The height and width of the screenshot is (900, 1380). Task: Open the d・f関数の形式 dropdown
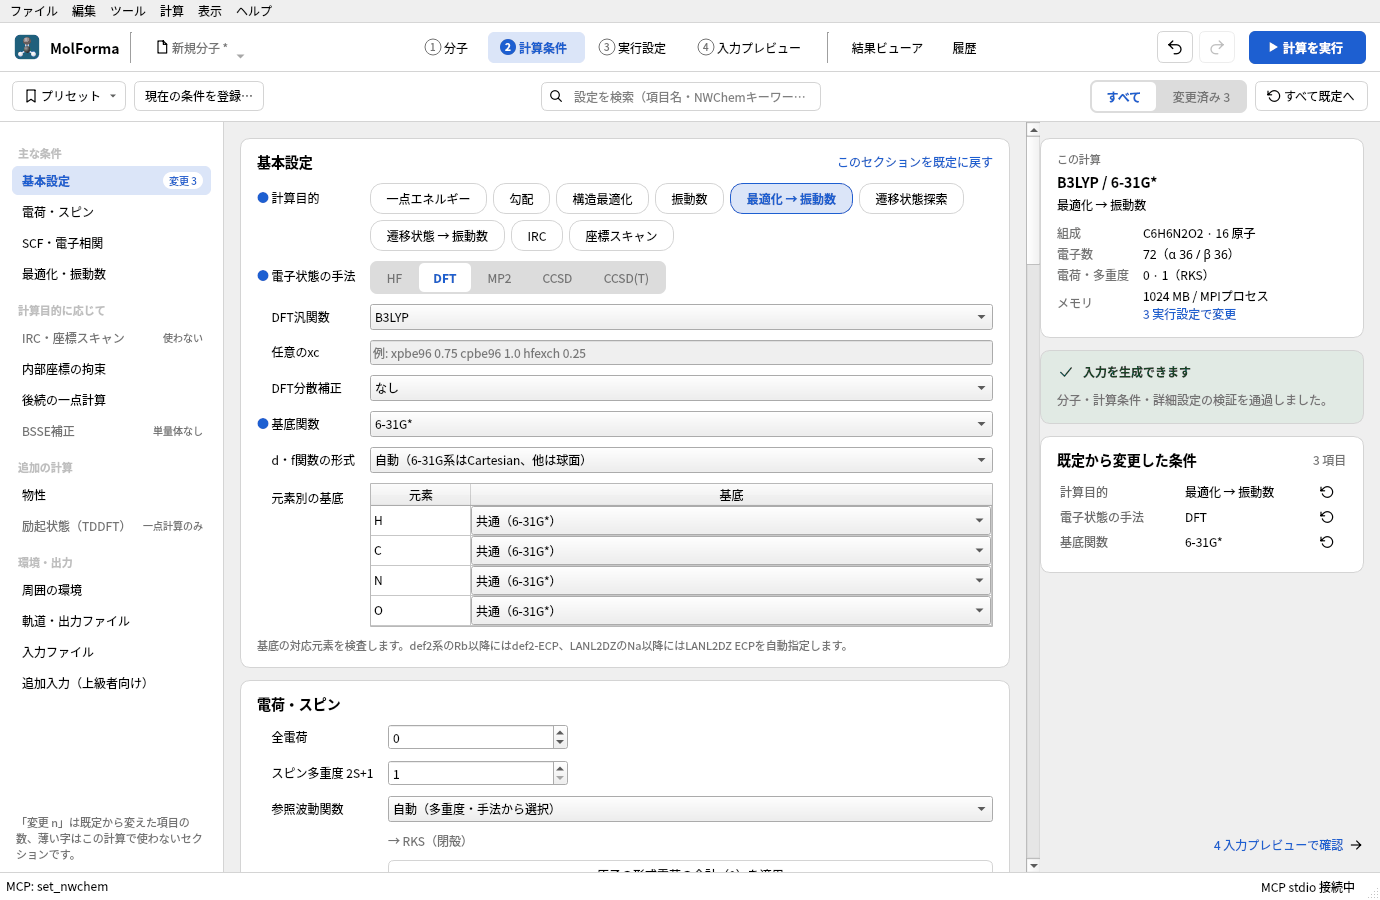(x=681, y=460)
